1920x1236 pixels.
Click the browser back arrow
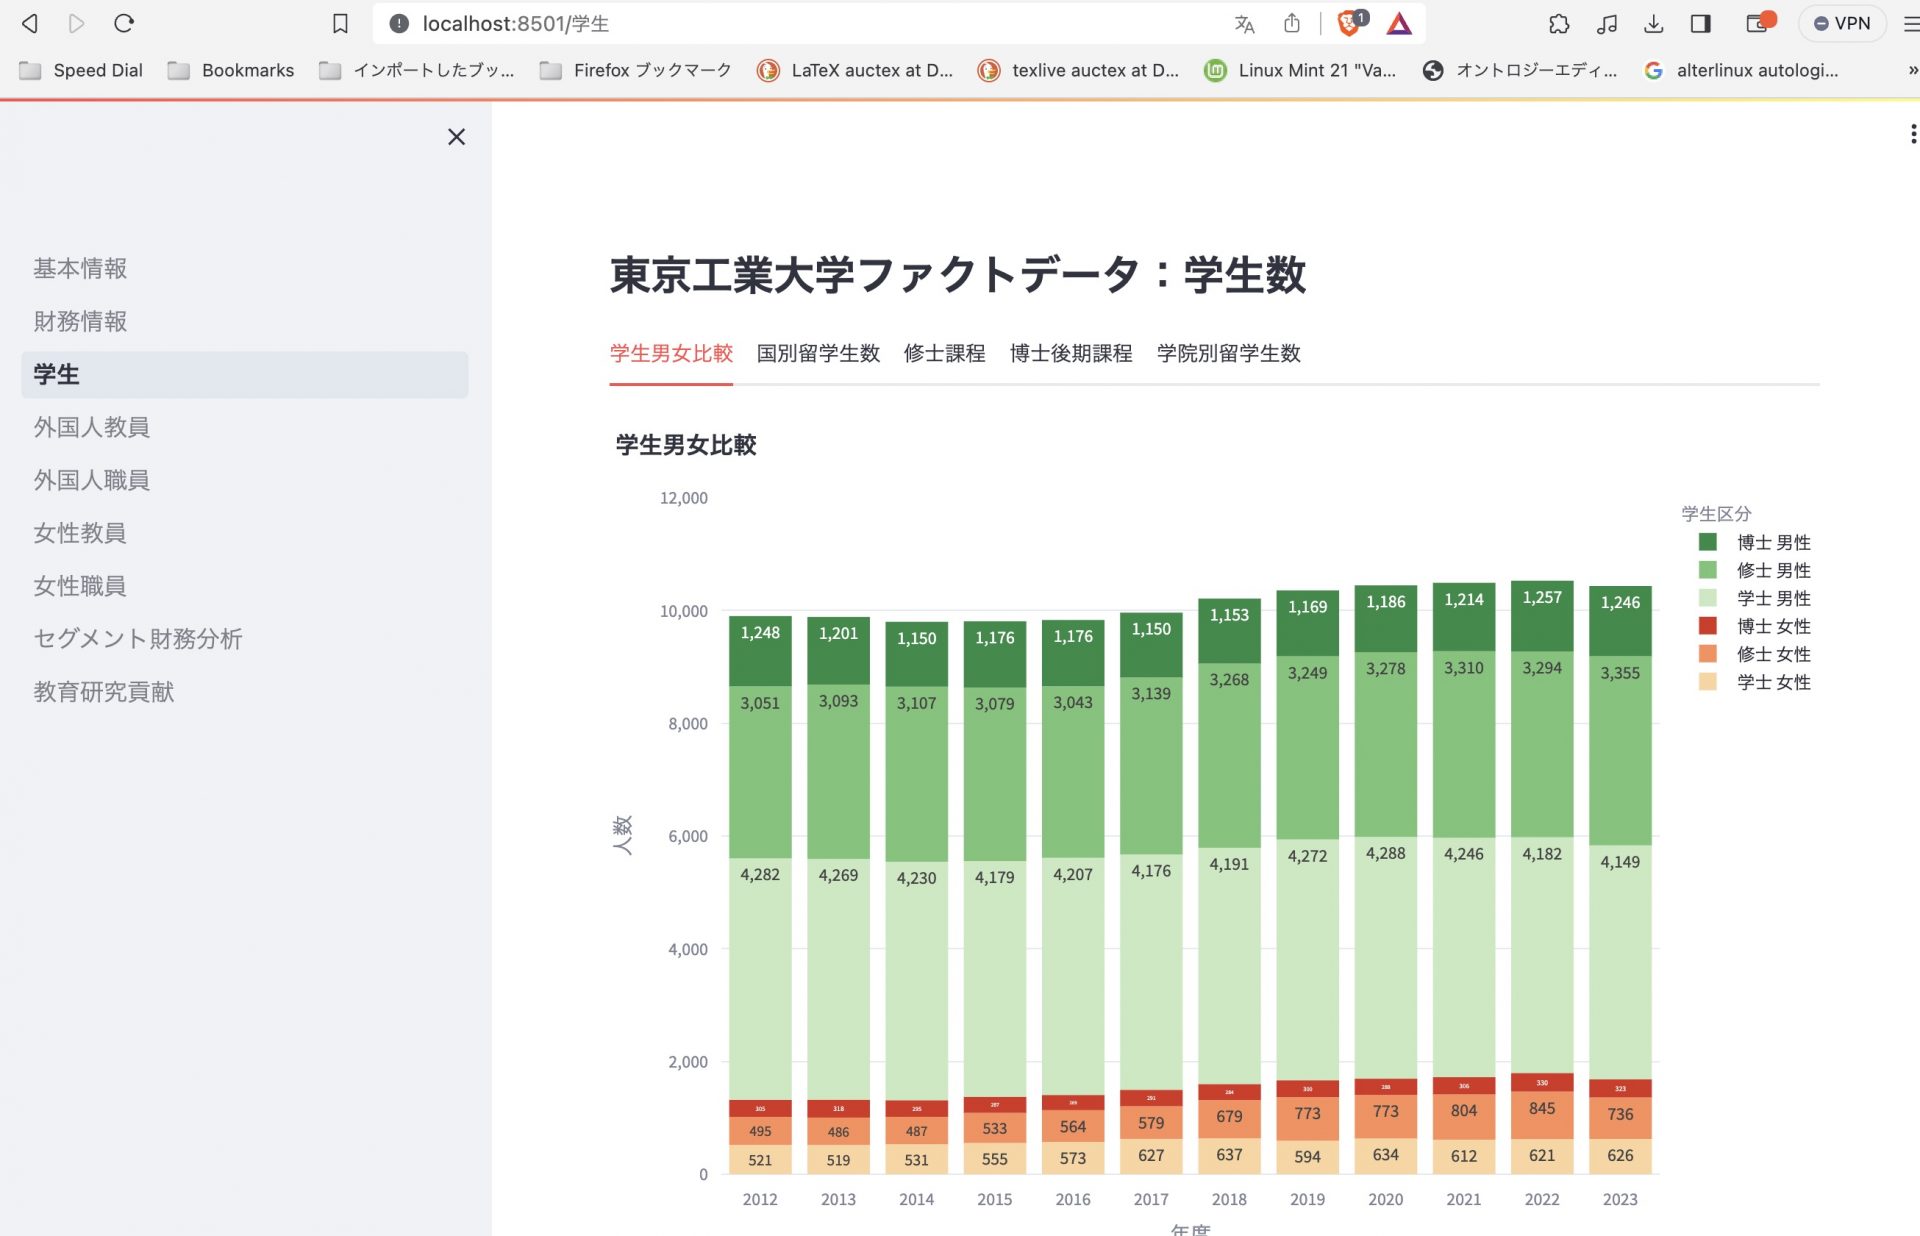coord(30,23)
